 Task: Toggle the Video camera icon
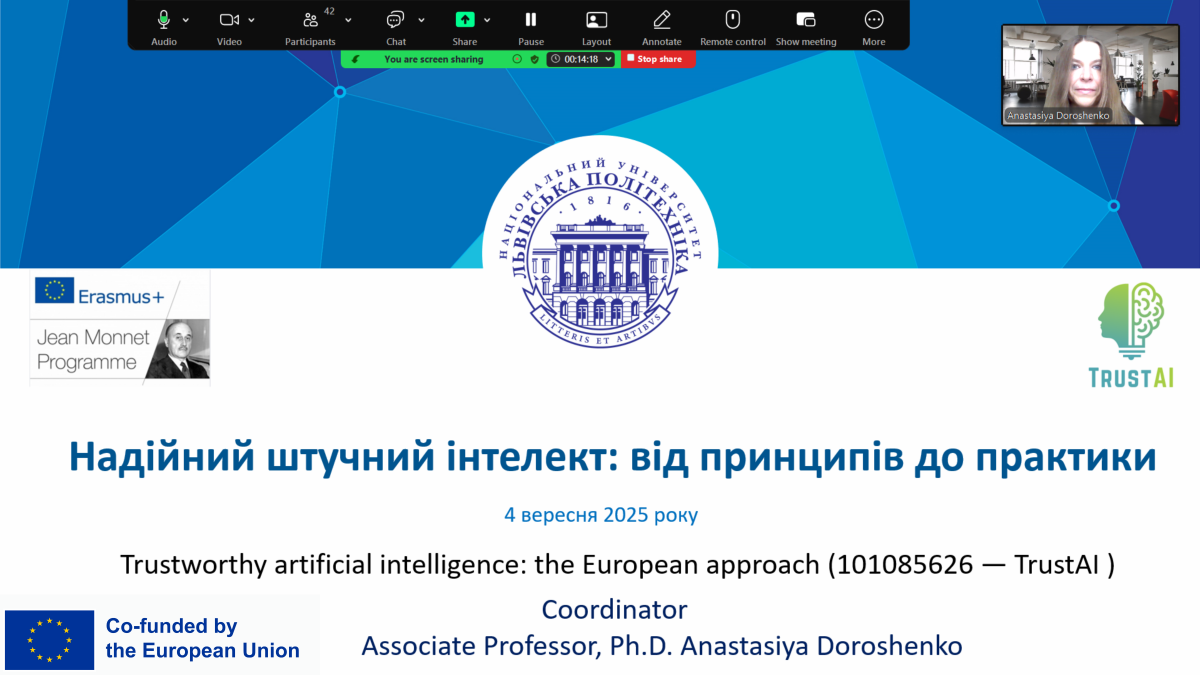pyautogui.click(x=229, y=19)
